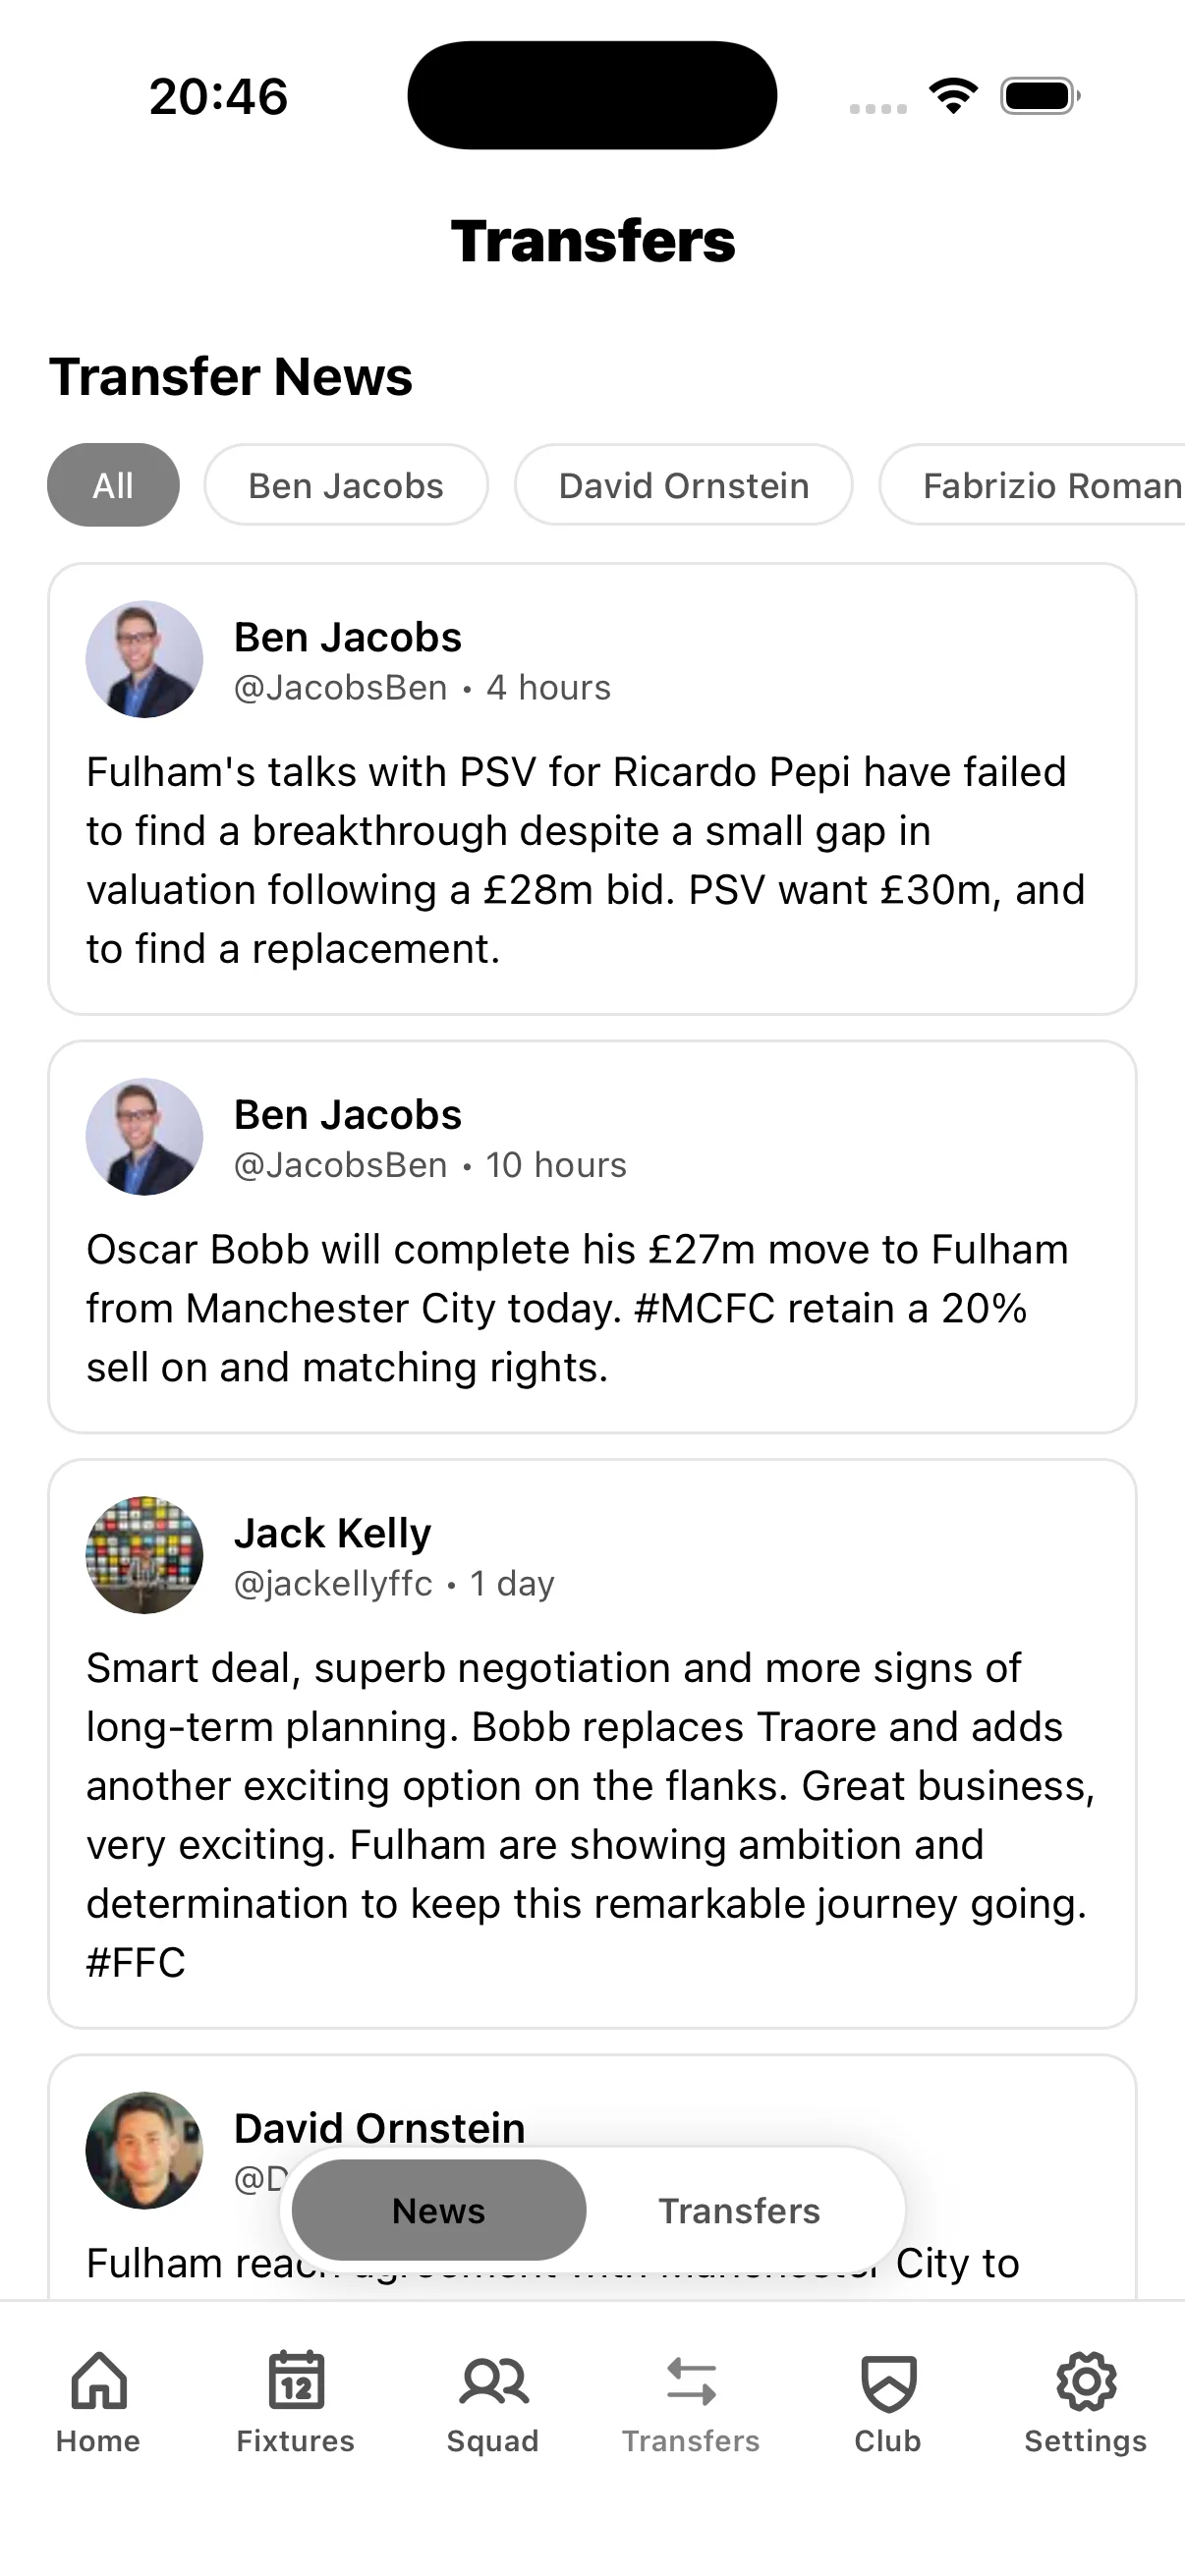The image size is (1185, 2576).
Task: Tap Ben Jacobs' profile avatar on first post
Action: pyautogui.click(x=144, y=658)
